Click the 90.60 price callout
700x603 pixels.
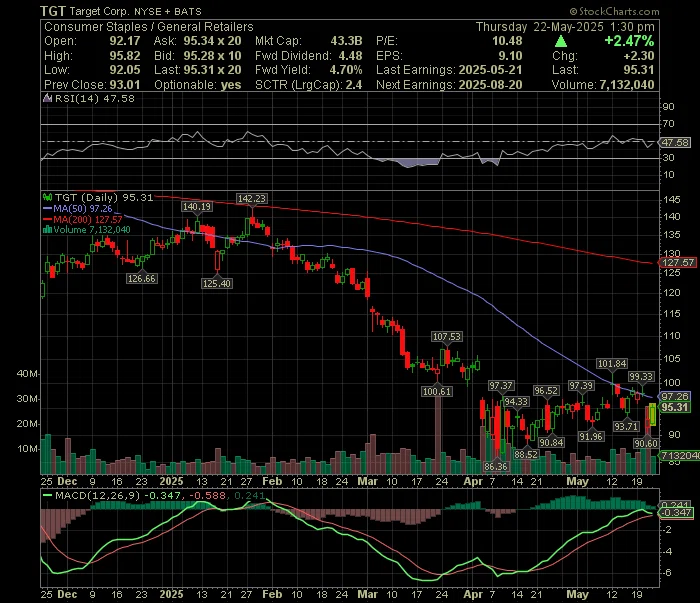point(646,443)
